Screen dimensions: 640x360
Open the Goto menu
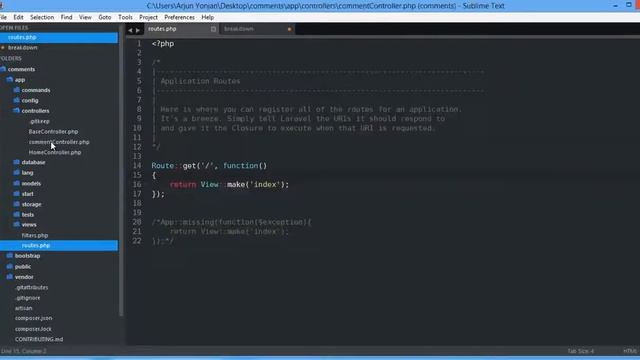[104, 17]
